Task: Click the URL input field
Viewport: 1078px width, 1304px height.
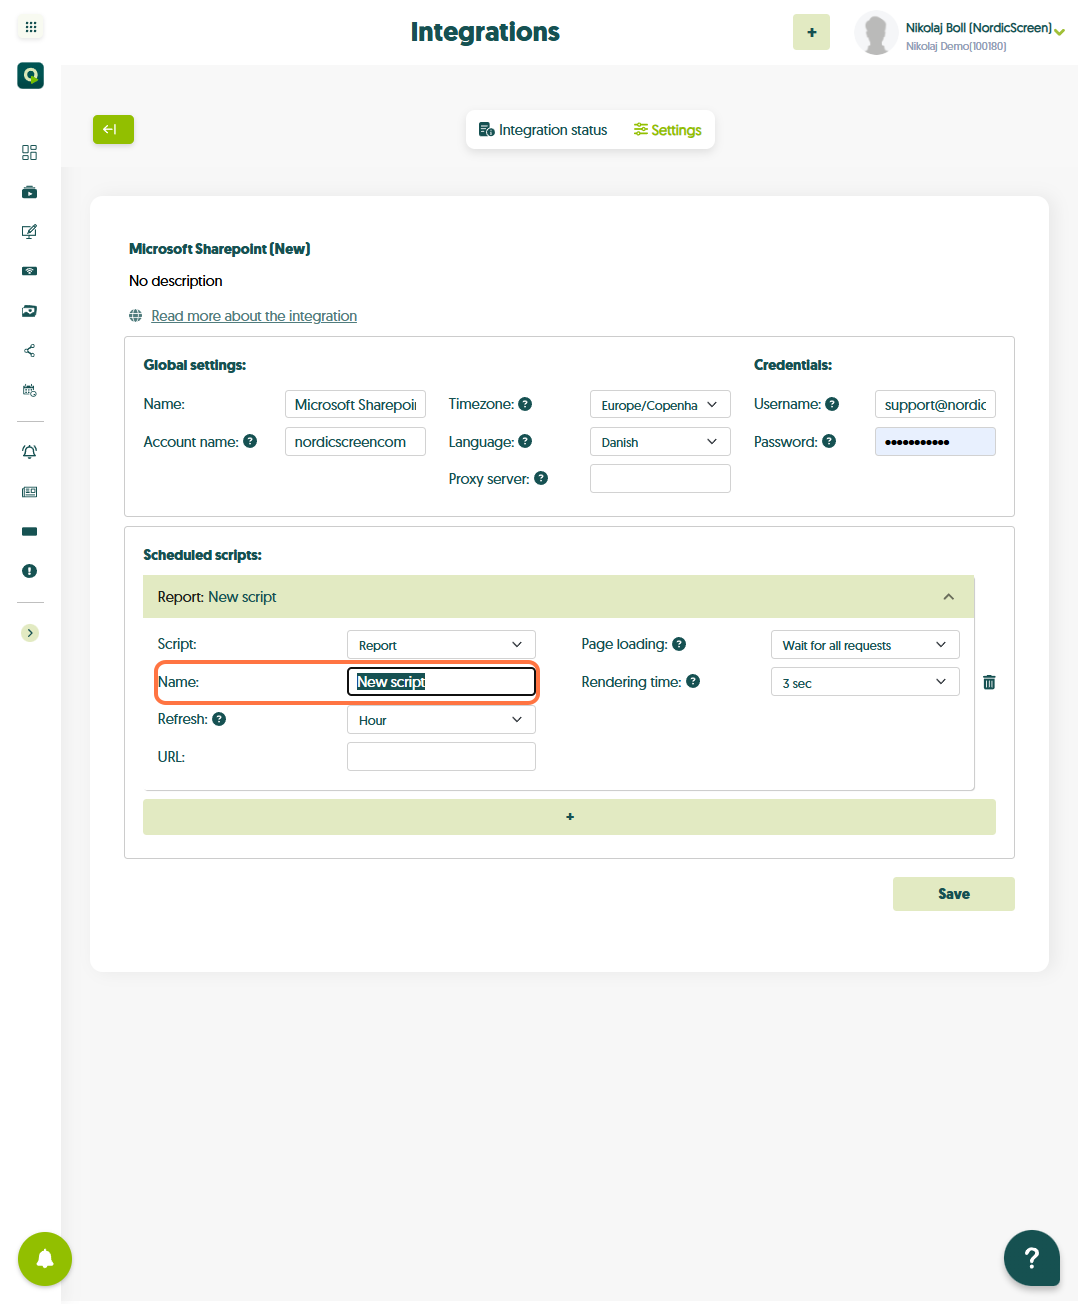Action: [x=441, y=756]
